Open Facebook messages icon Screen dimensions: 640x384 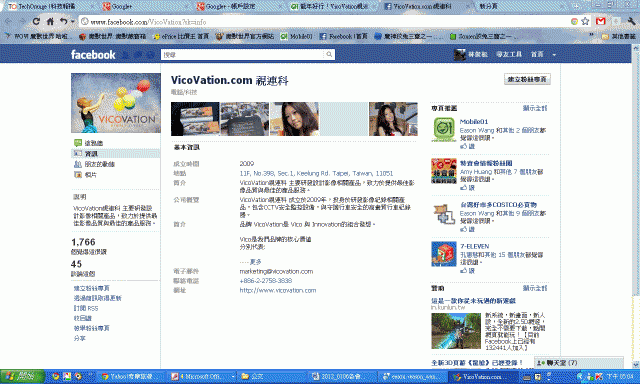138,55
